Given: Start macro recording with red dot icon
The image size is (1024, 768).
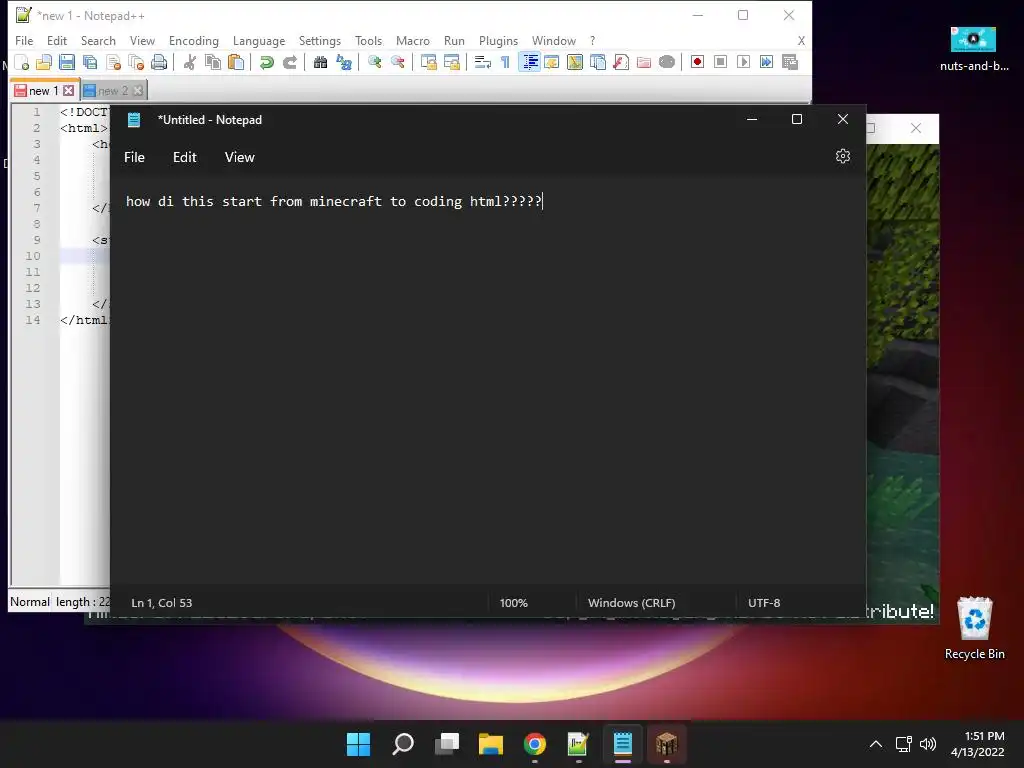Looking at the screenshot, I should (x=697, y=62).
